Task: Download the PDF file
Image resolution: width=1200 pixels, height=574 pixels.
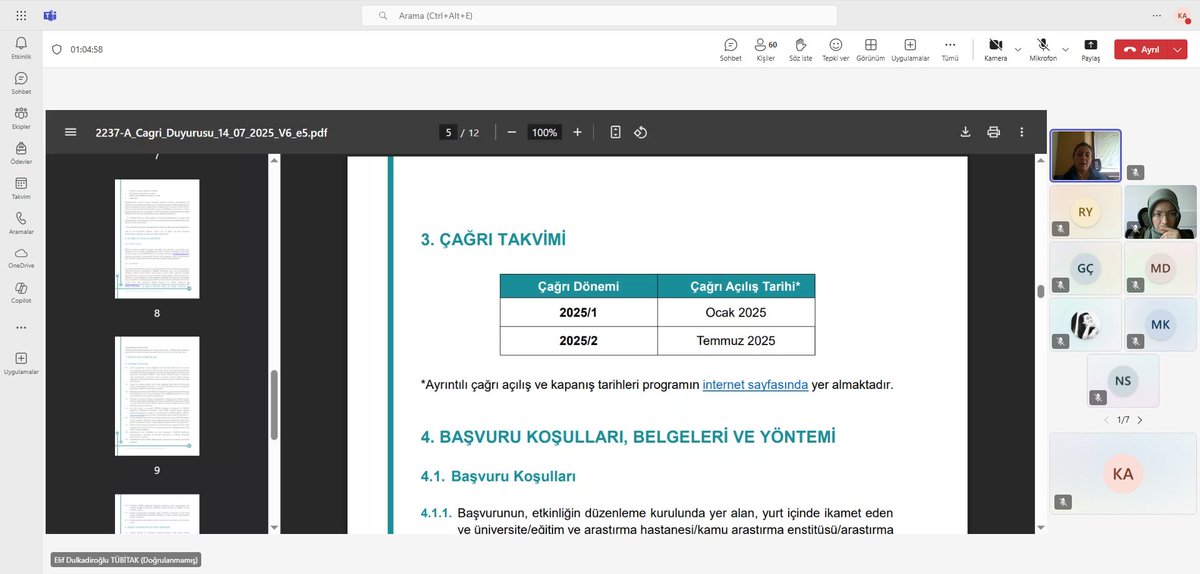Action: coord(965,132)
